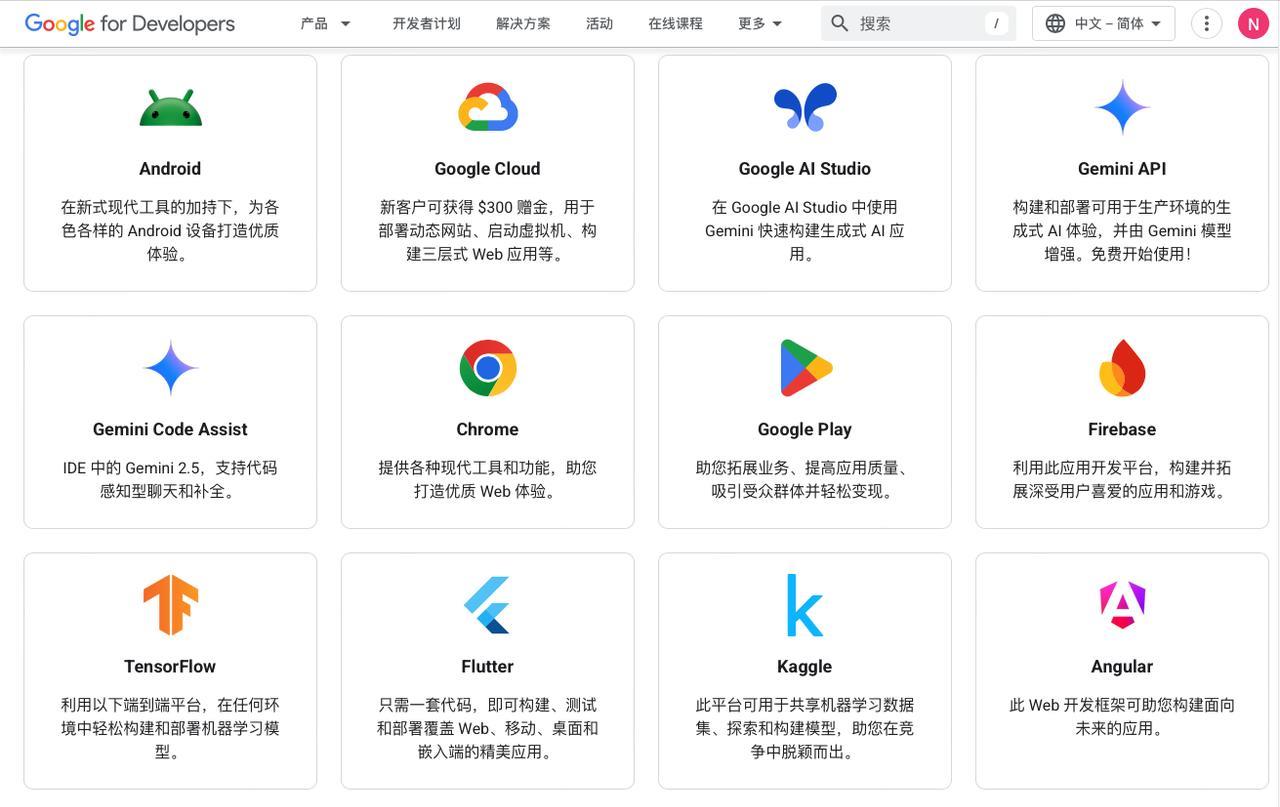Expand the 更多 dropdown menu

760,23
